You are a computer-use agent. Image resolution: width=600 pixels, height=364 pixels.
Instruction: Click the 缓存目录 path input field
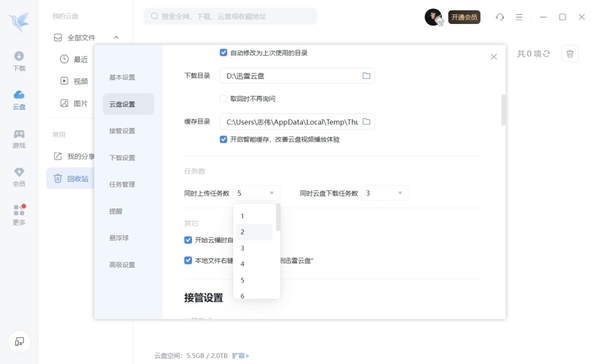coord(297,122)
